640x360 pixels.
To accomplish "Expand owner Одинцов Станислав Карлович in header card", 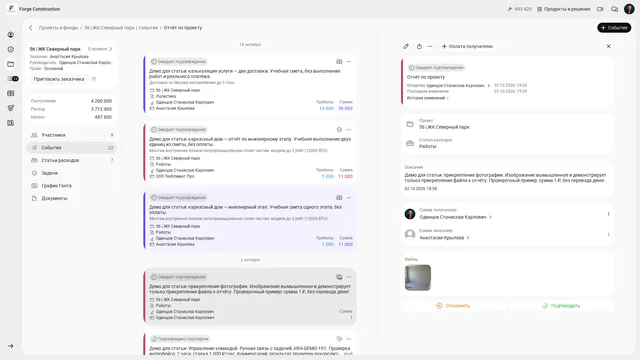I will [489, 86].
